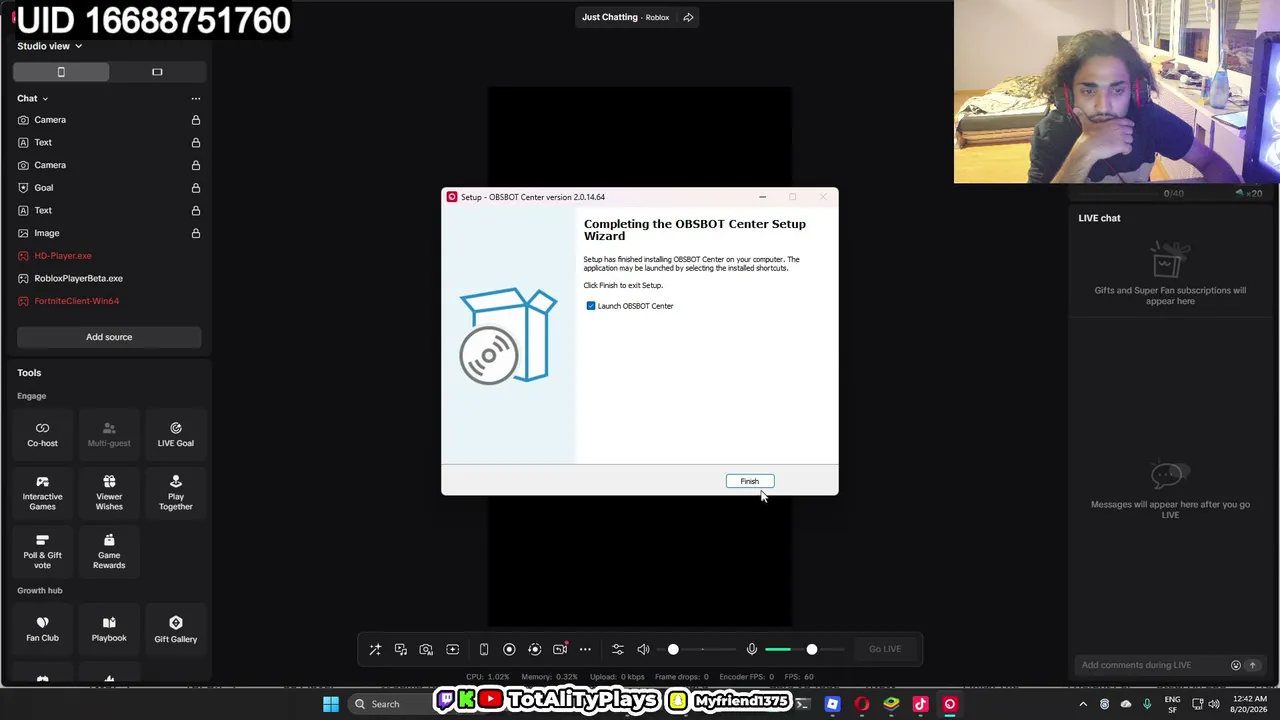The image size is (1280, 720).
Task: Click the Add source button
Action: [109, 337]
